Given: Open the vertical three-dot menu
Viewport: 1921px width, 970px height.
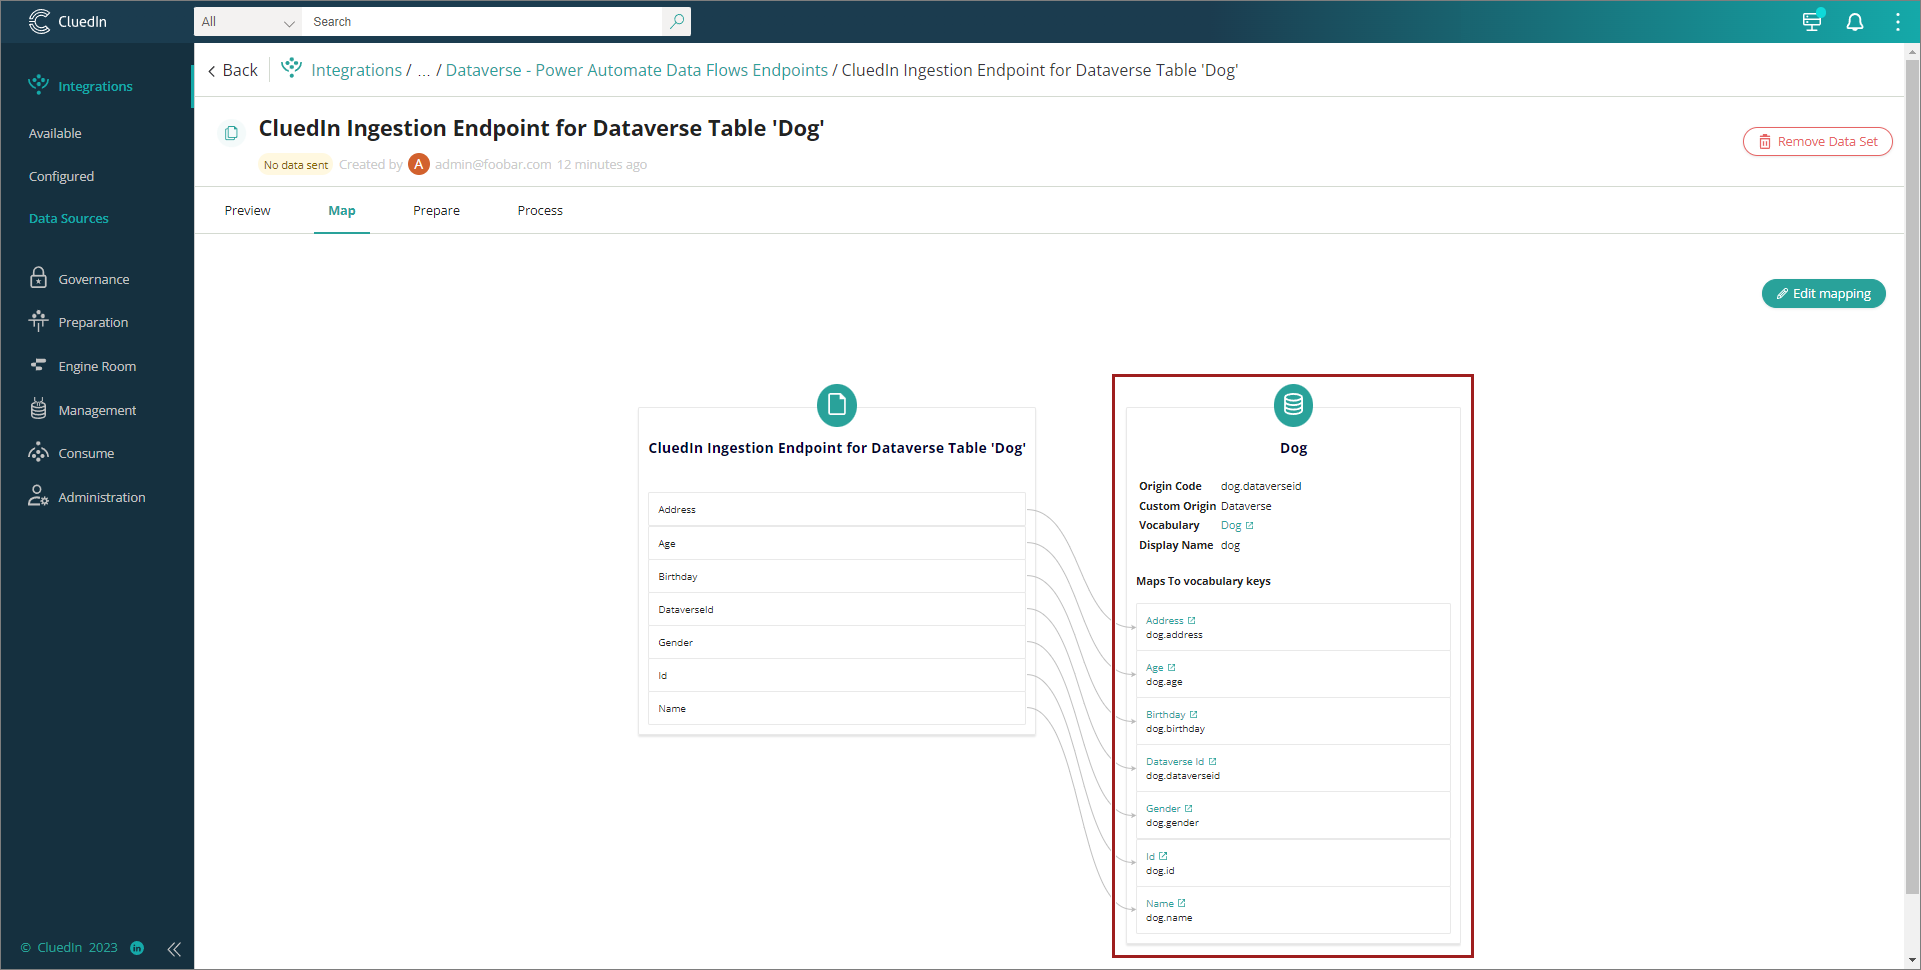Looking at the screenshot, I should (x=1897, y=22).
